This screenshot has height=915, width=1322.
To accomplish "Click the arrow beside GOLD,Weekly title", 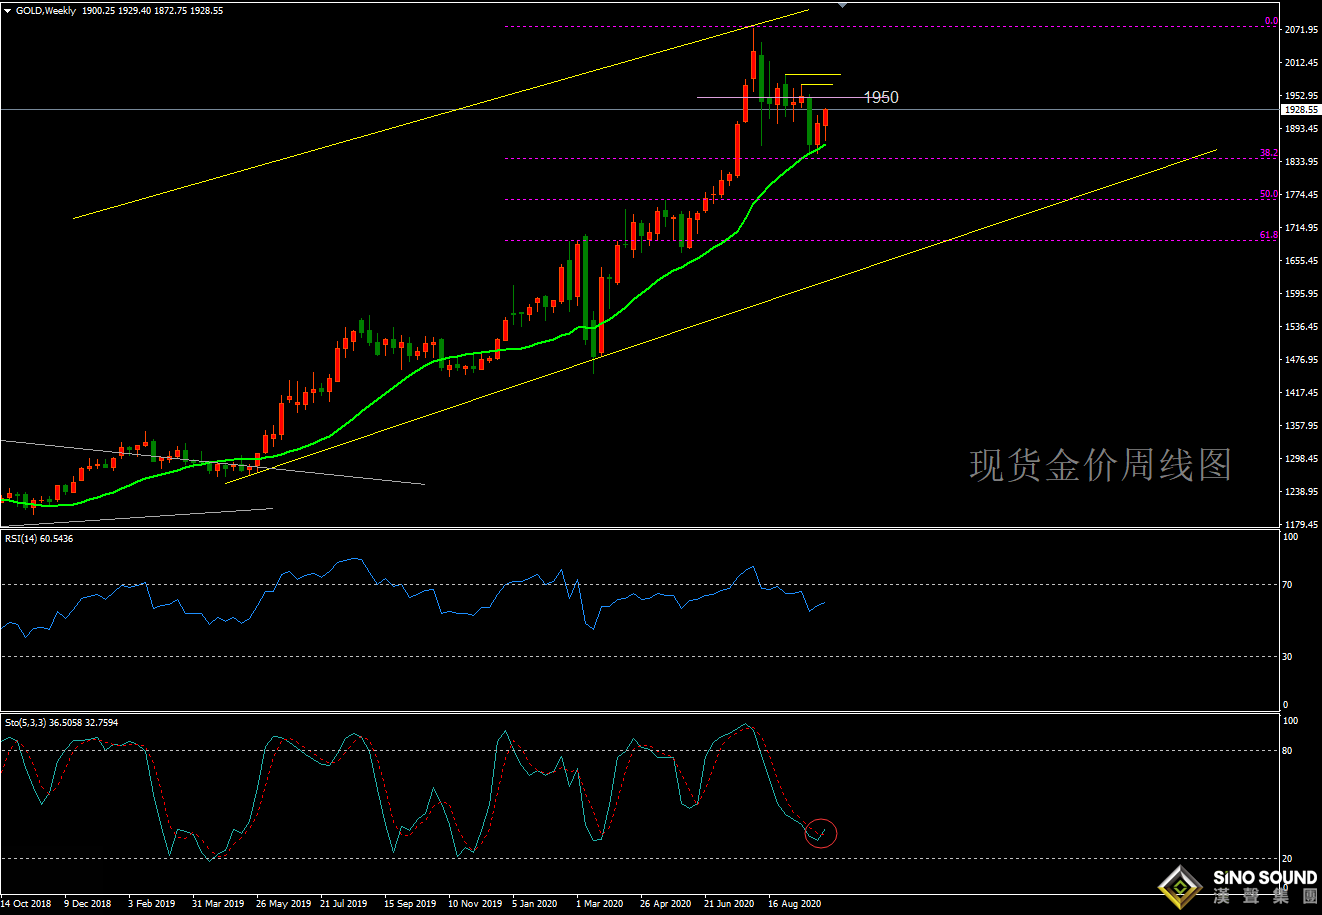I will [x=7, y=10].
